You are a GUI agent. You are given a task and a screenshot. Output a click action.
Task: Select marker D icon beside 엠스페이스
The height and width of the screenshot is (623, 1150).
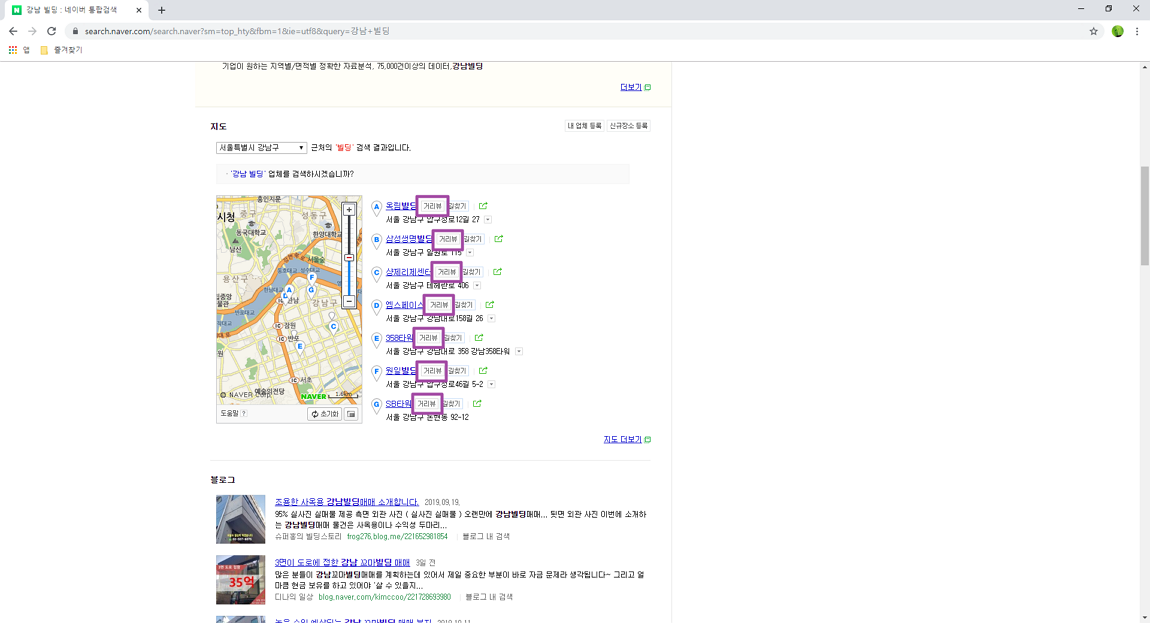click(376, 307)
